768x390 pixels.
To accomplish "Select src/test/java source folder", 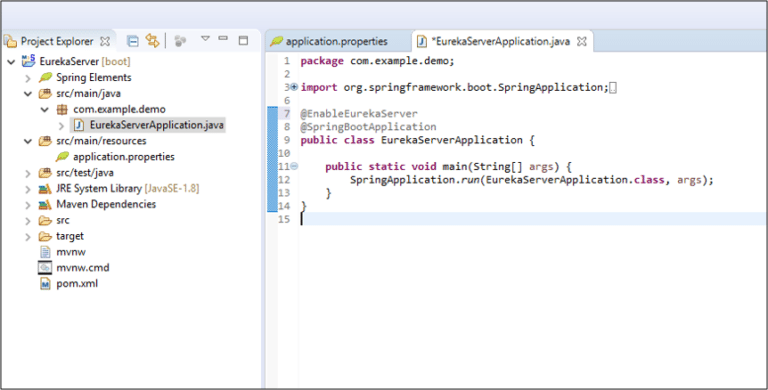I will coord(85,172).
